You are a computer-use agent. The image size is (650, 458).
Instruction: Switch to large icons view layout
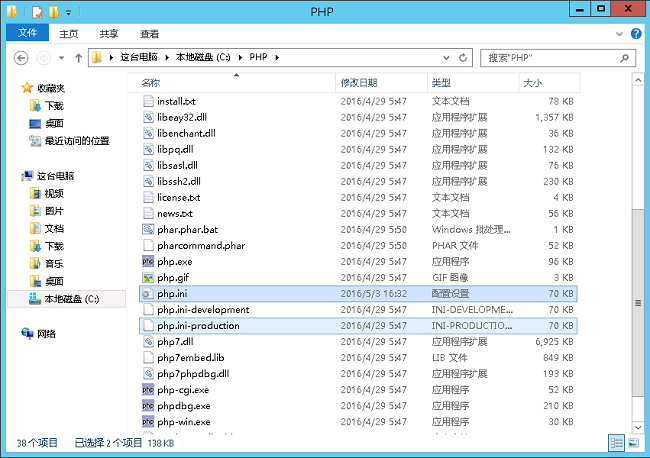[633, 443]
